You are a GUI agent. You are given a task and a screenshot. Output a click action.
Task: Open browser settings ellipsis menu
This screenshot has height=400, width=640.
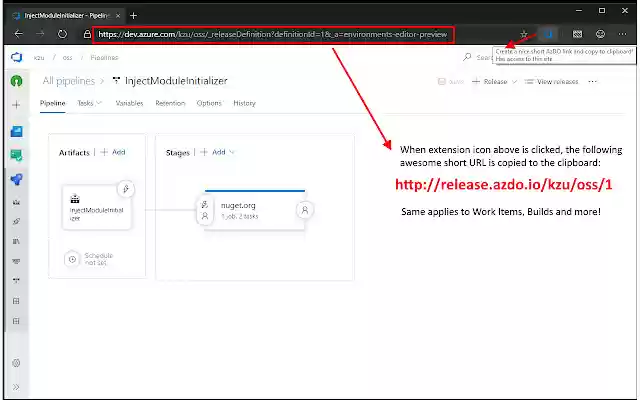point(622,34)
